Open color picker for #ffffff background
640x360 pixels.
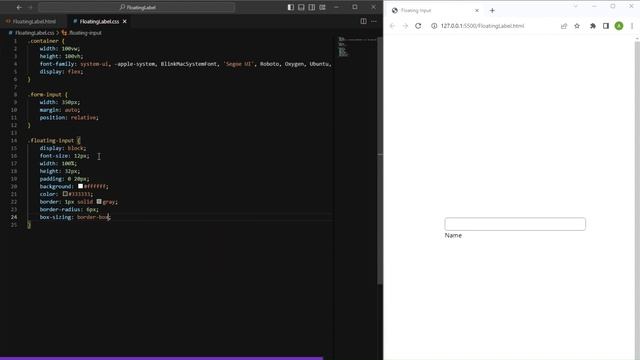[x=80, y=186]
